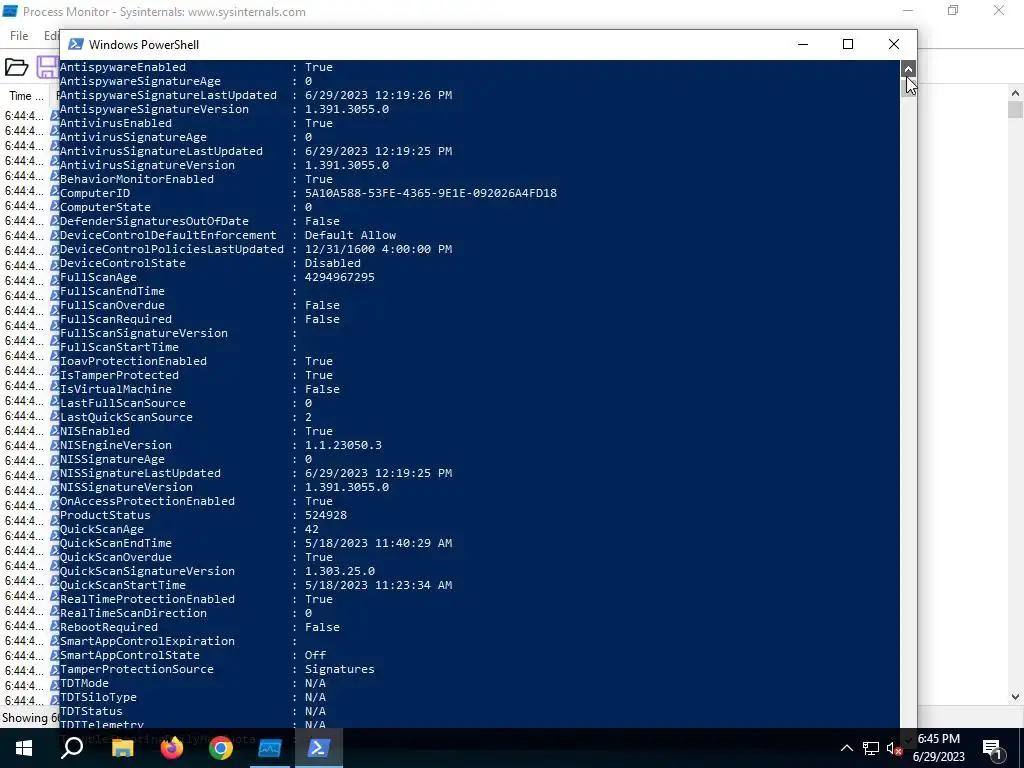This screenshot has height=768, width=1024.
Task: Click the PowerShell scrollbar up arrow
Action: 908,68
